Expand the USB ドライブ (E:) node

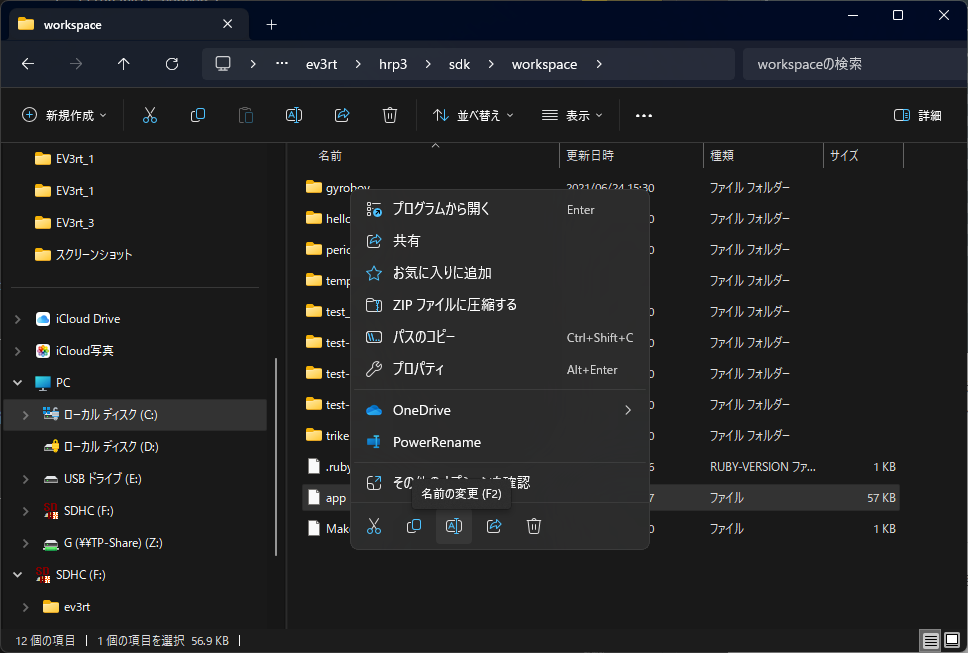pos(25,479)
